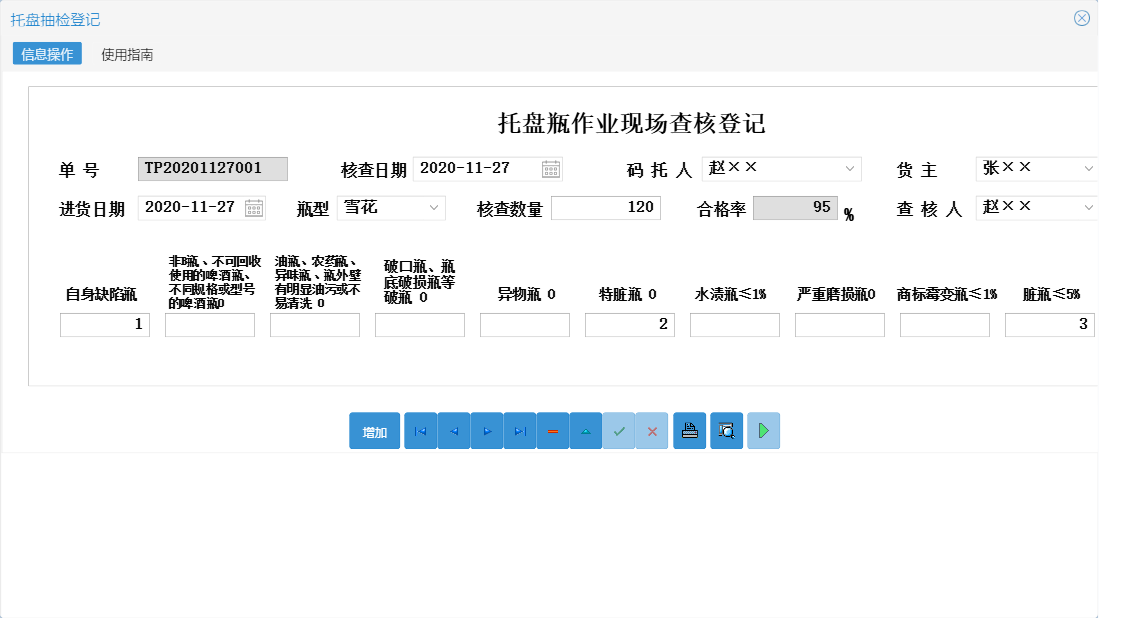Click the green edit triangle icon

point(585,431)
